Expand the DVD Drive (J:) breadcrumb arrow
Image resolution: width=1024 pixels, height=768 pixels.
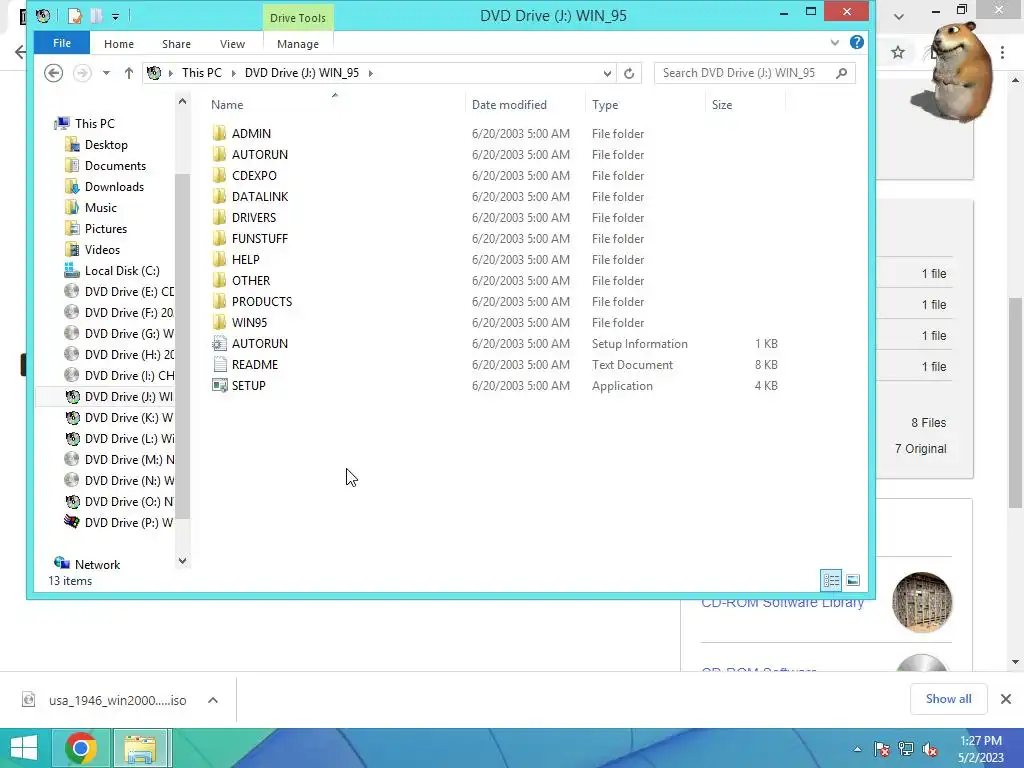click(x=370, y=73)
